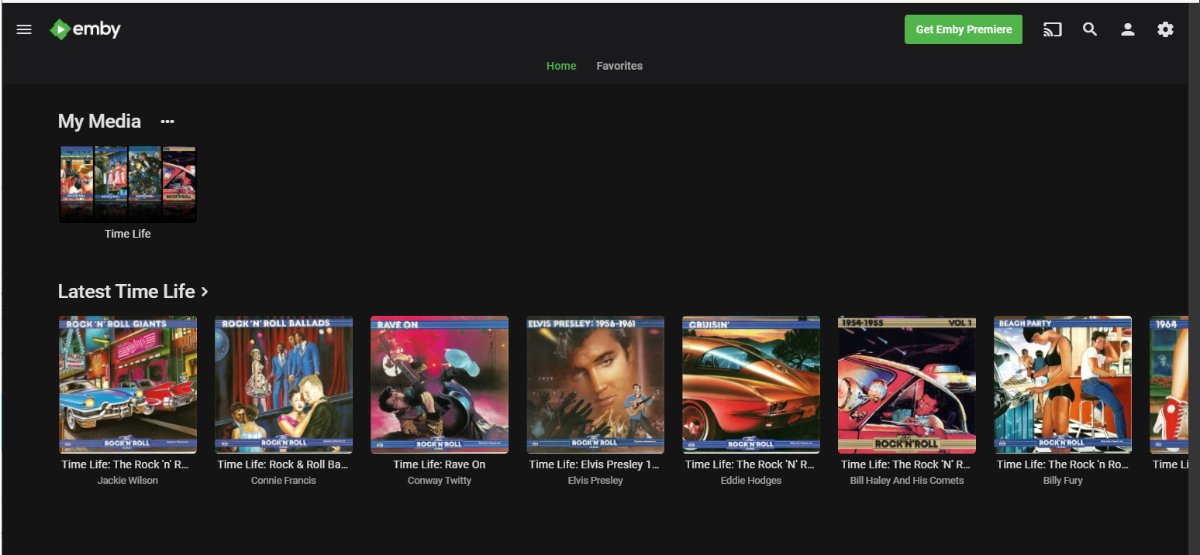
Task: Click the Jackie Wilson artist link
Action: (x=128, y=481)
